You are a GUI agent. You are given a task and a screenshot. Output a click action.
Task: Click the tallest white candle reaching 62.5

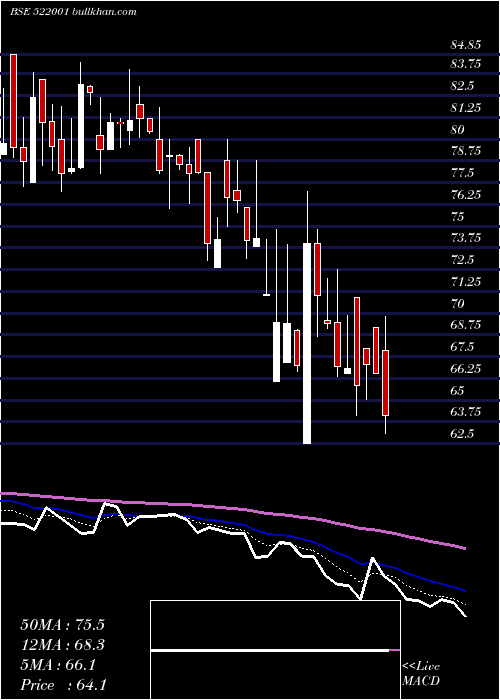(307, 343)
